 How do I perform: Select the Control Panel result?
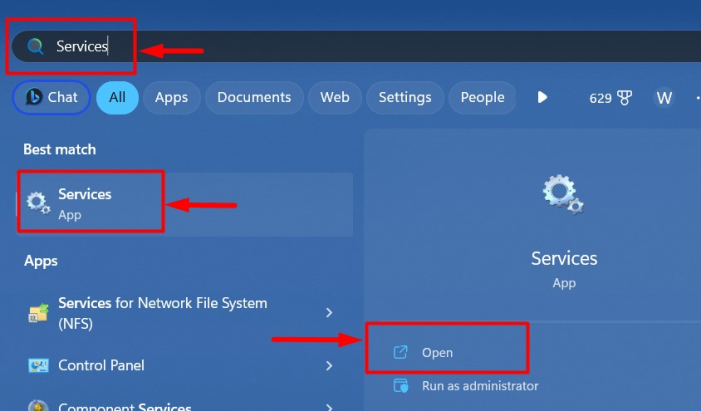pos(185,365)
